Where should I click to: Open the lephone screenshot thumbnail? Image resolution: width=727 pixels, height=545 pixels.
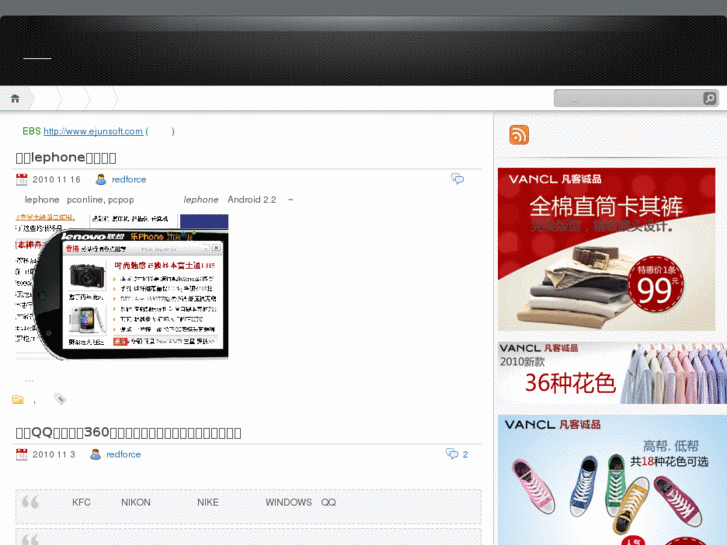121,287
